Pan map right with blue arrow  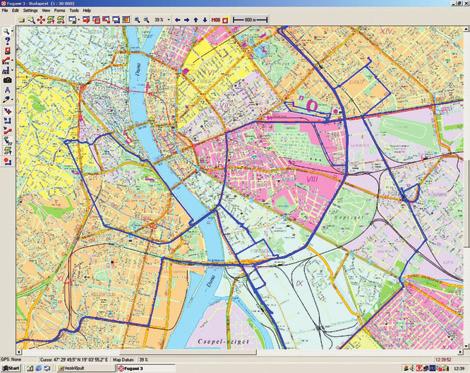[187, 20]
